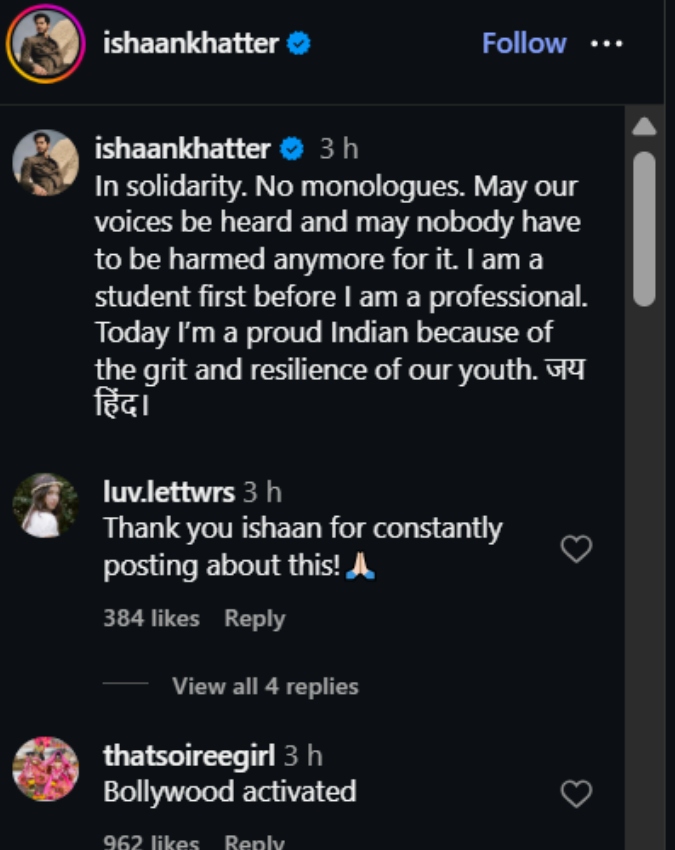Open ishaankhatter username in post header
Image resolution: width=675 pixels, height=850 pixels.
tap(191, 43)
